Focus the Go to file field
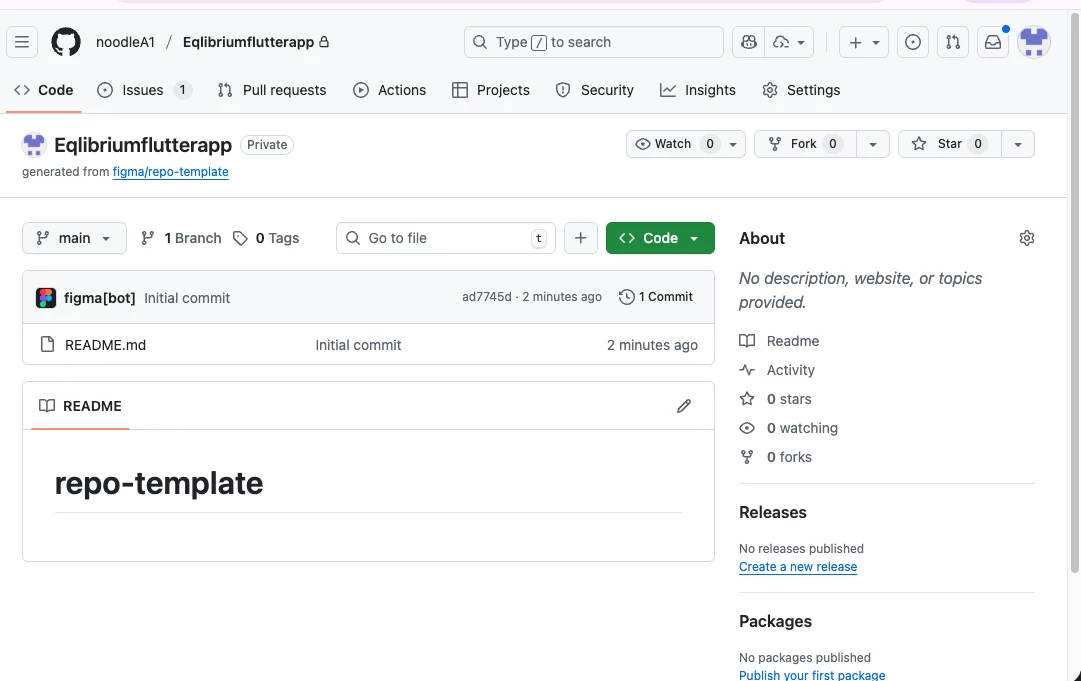The image size is (1081, 681). 445,238
